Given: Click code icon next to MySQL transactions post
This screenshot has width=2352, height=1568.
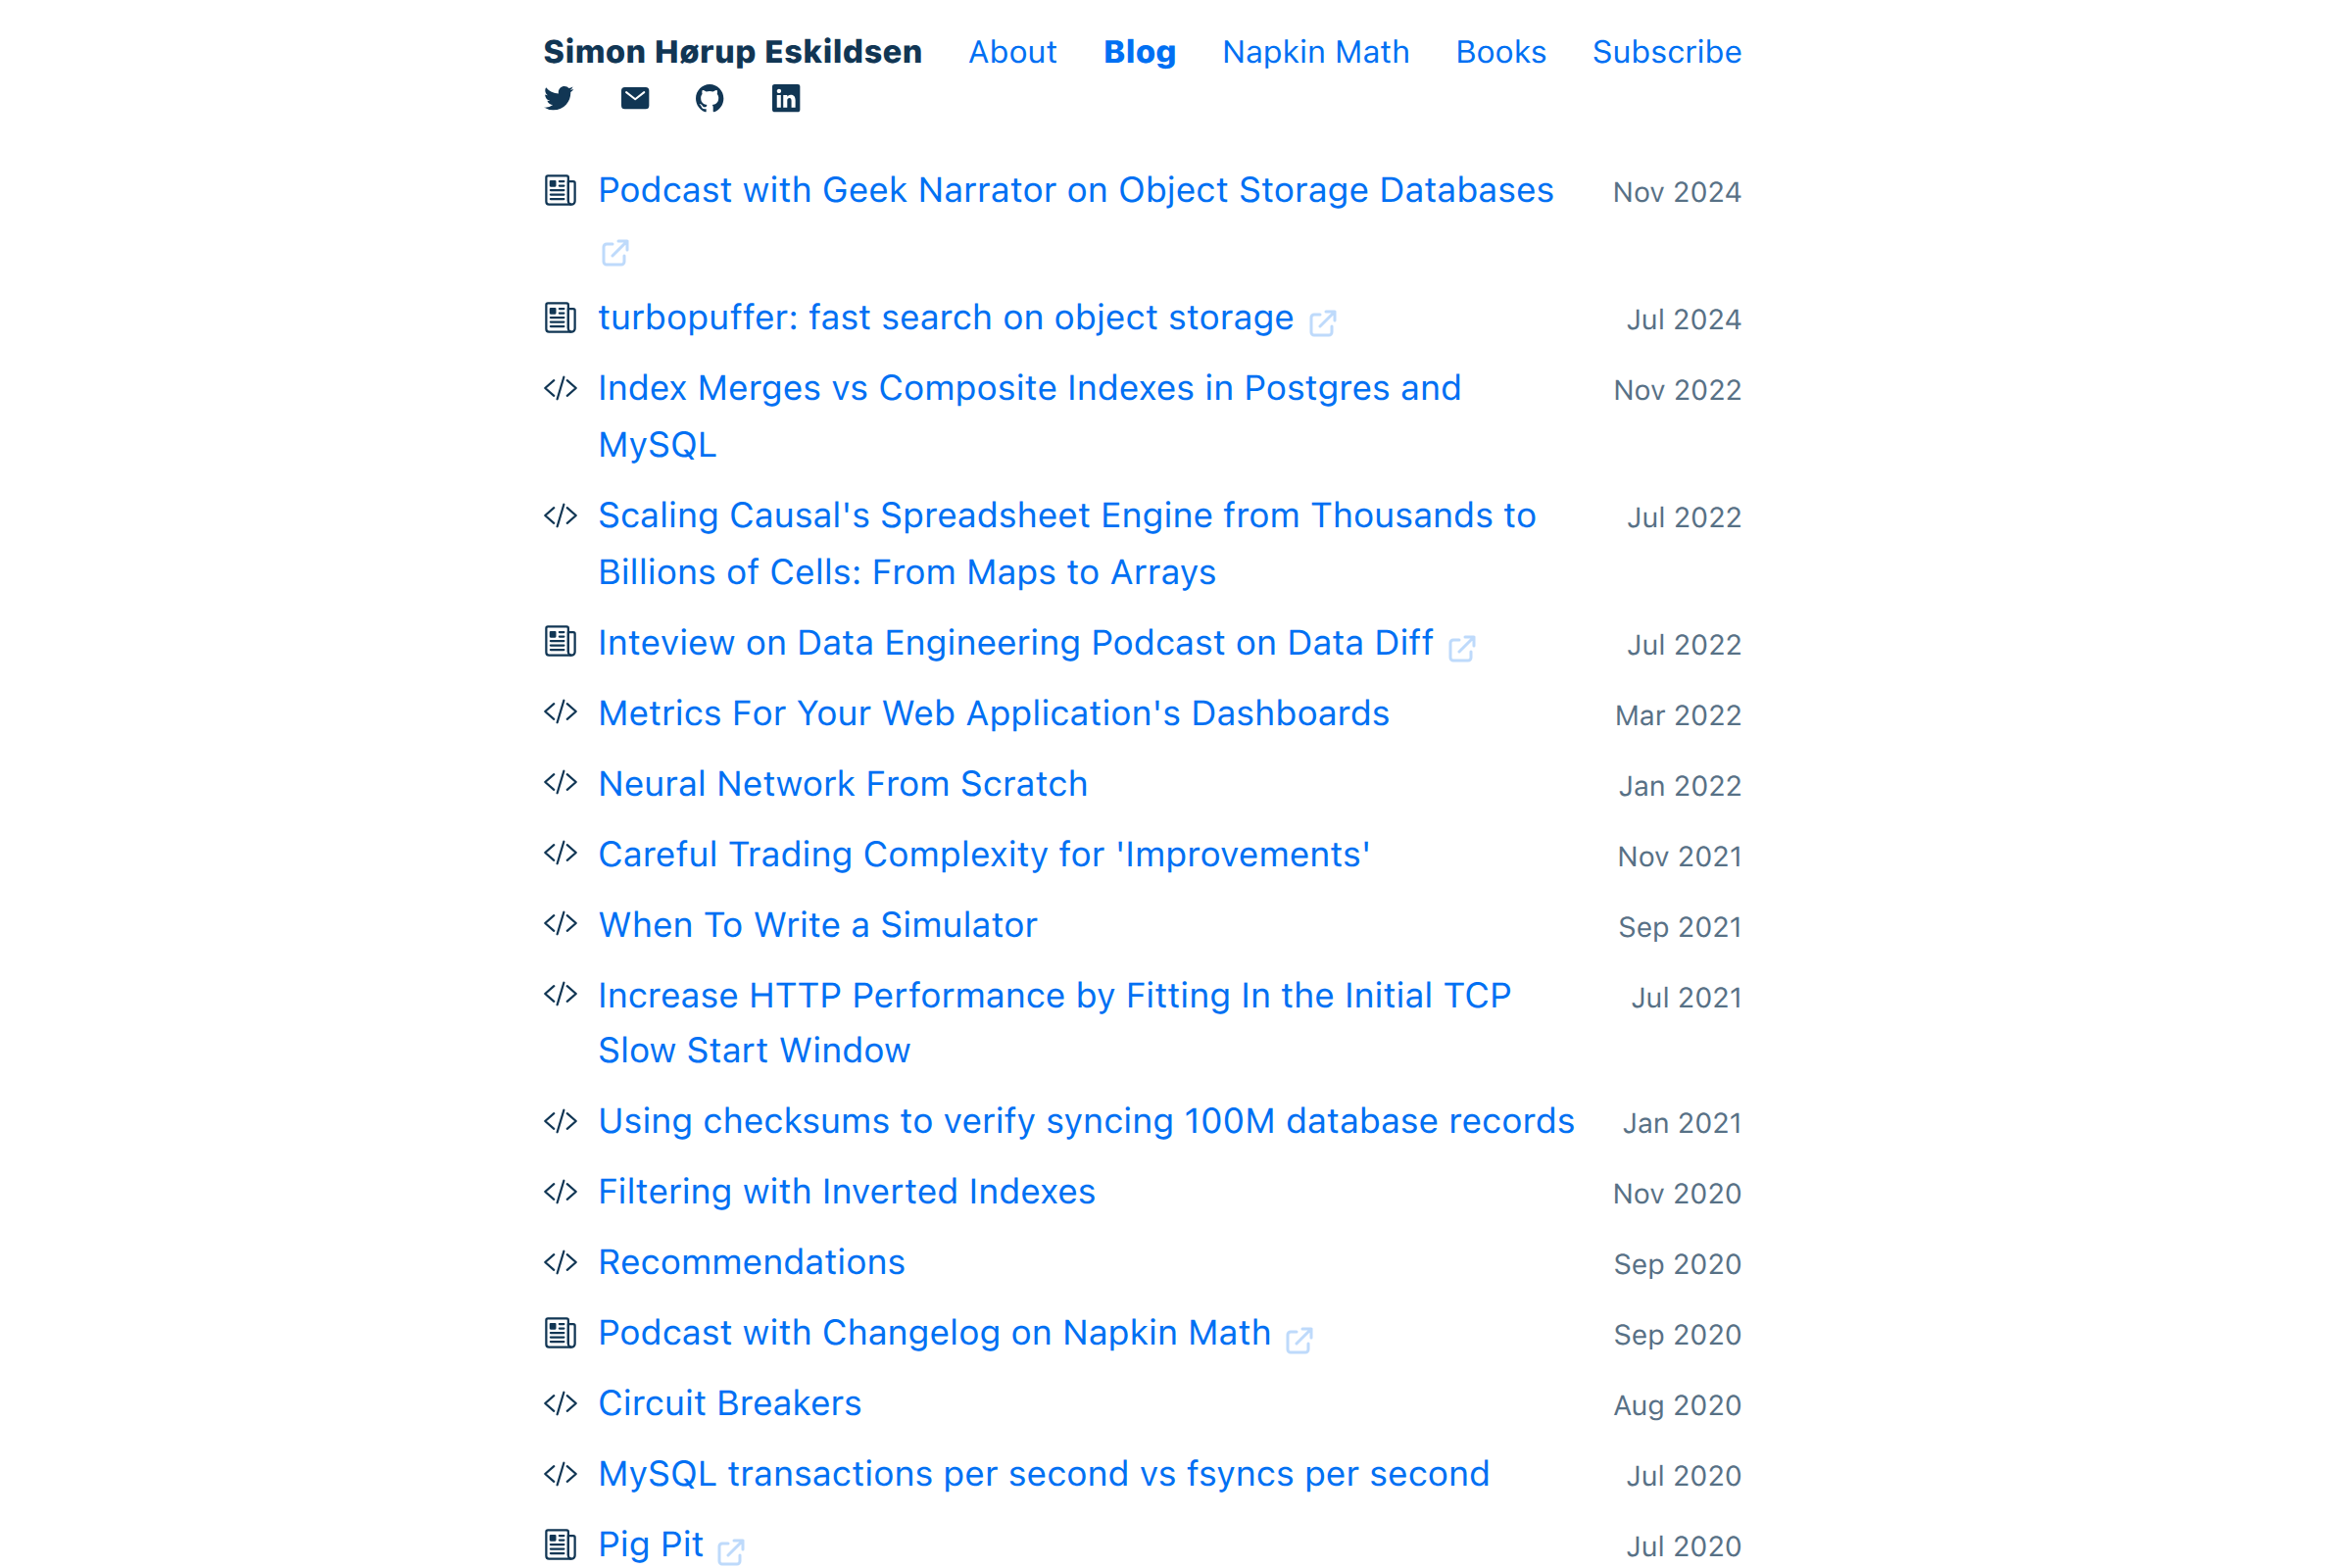Looking at the screenshot, I should (560, 1474).
